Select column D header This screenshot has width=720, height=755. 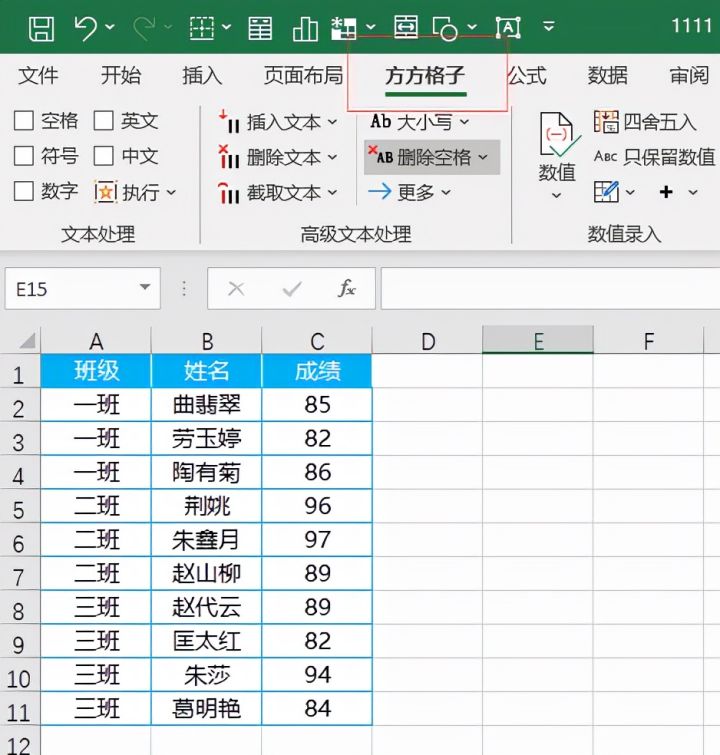428,341
